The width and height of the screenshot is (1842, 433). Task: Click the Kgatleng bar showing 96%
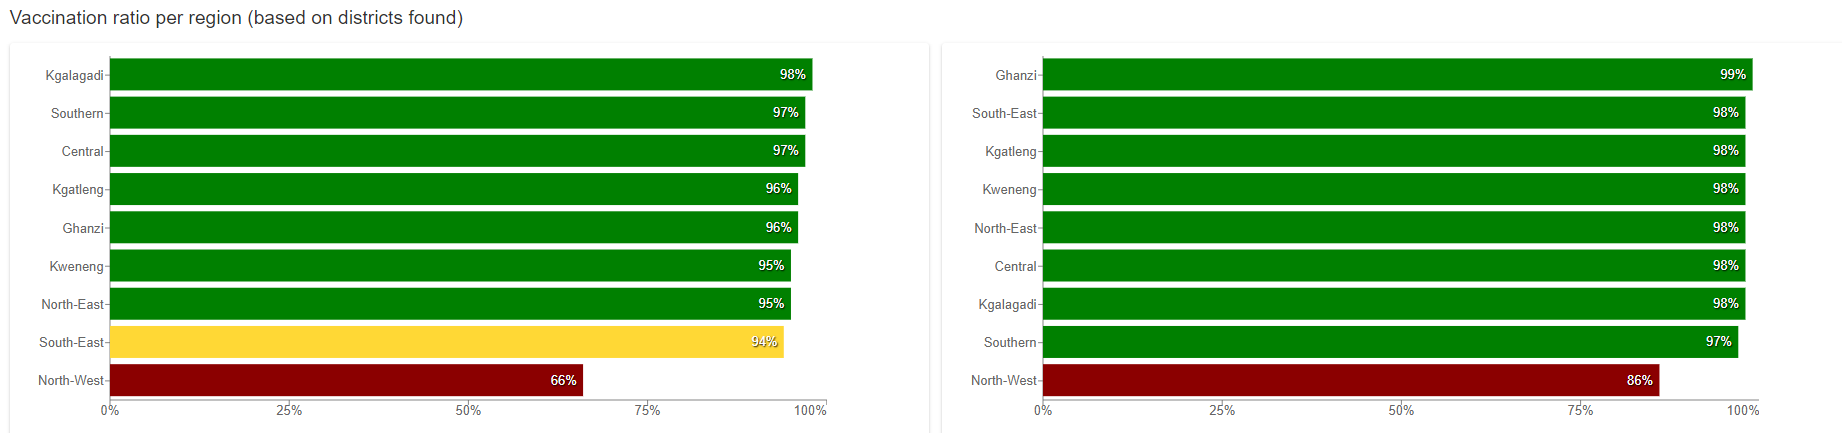[453, 189]
